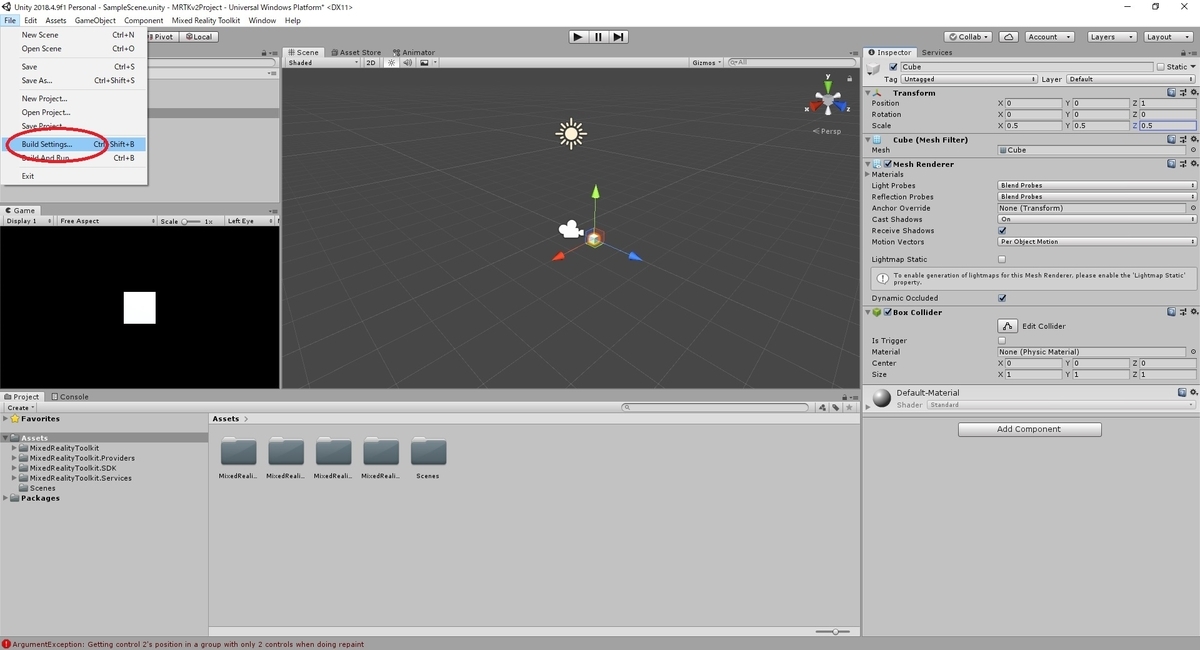The width and height of the screenshot is (1200, 650).
Task: Click Physic Material object picker circle
Action: (x=1193, y=352)
